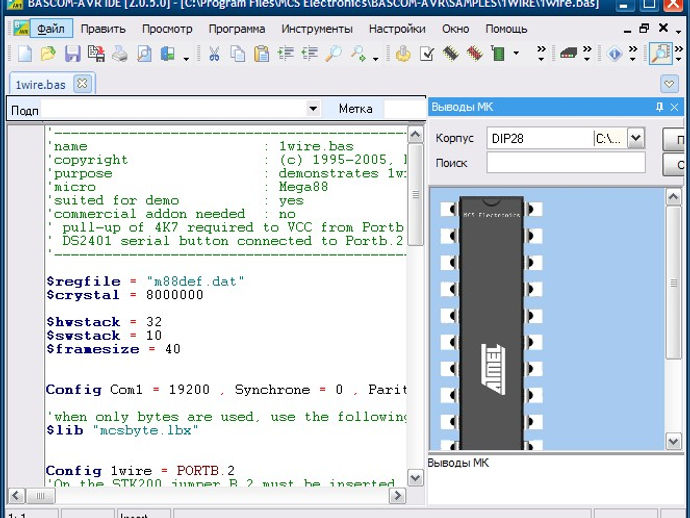Open Find with the magnifier icon

click(334, 54)
